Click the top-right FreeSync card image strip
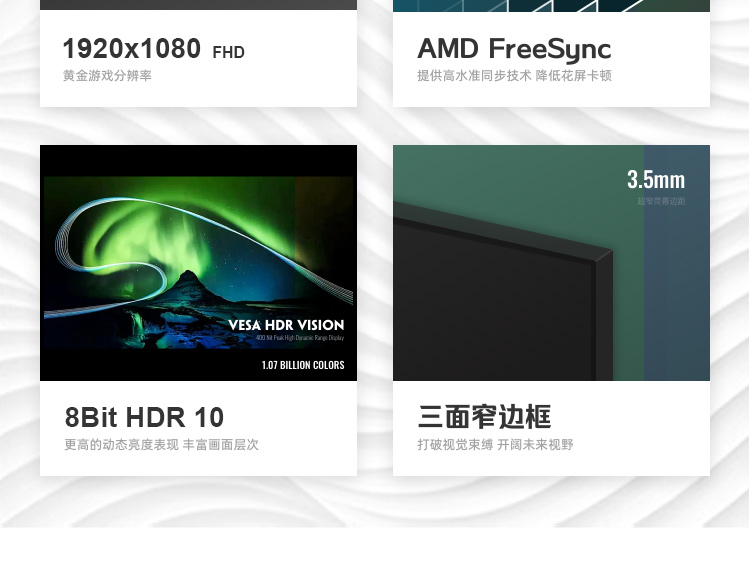Screen dimensions: 750x562 tap(551, 5)
